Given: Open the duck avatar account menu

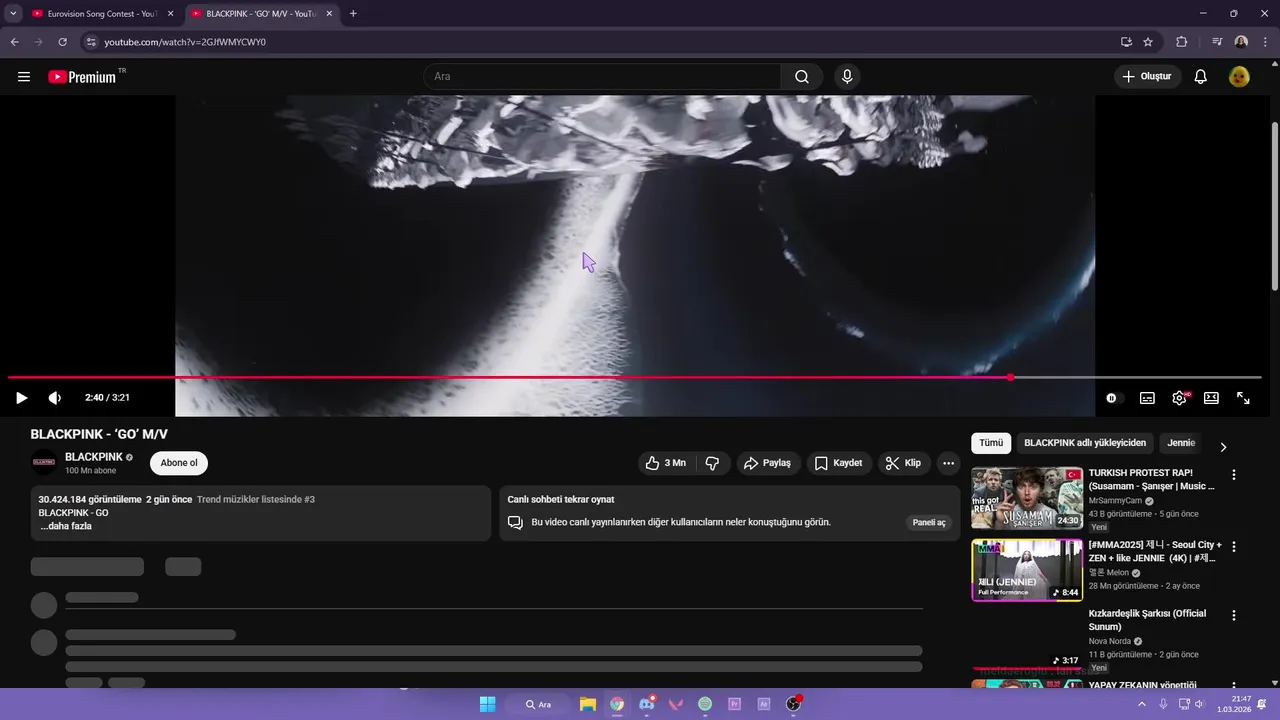Looking at the screenshot, I should click(1239, 77).
